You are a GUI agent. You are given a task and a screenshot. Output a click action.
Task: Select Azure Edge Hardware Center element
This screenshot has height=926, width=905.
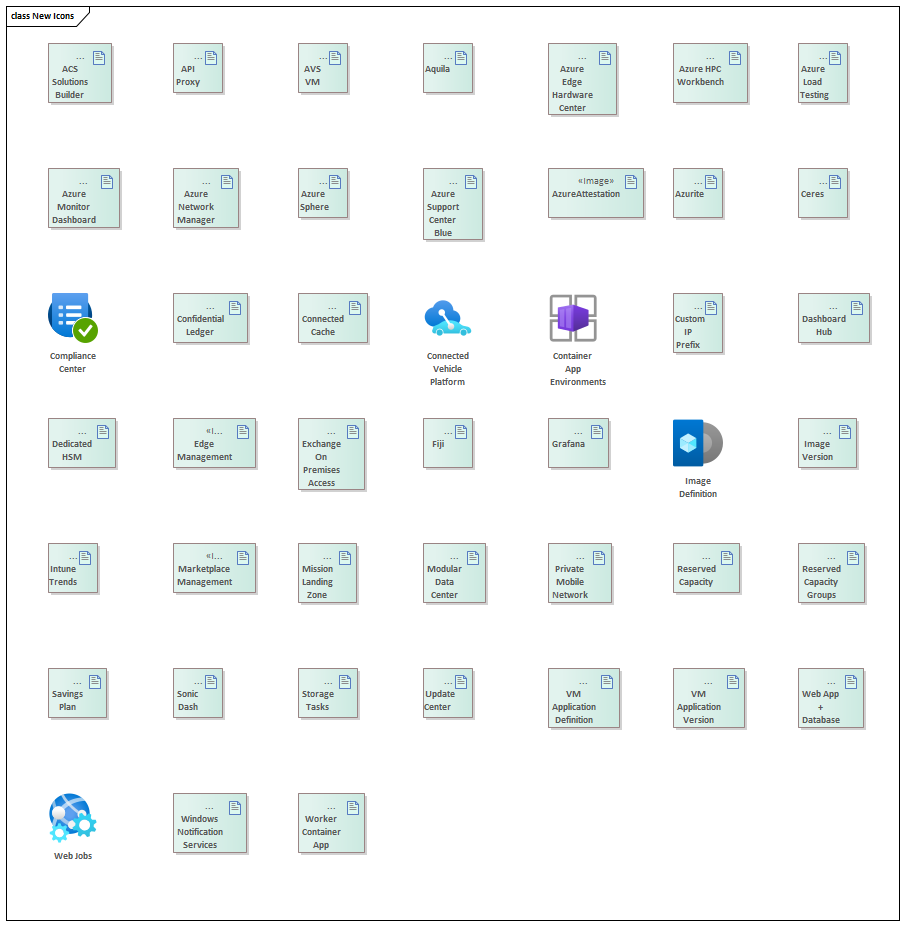[582, 79]
